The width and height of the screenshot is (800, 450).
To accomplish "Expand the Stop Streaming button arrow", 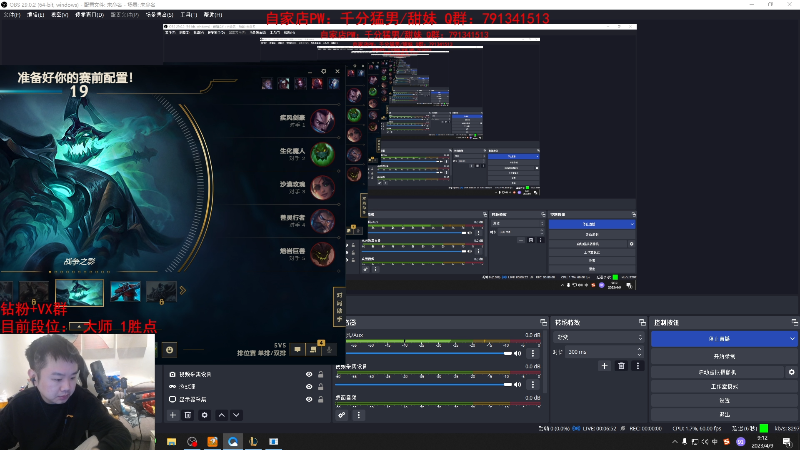I will (x=792, y=339).
